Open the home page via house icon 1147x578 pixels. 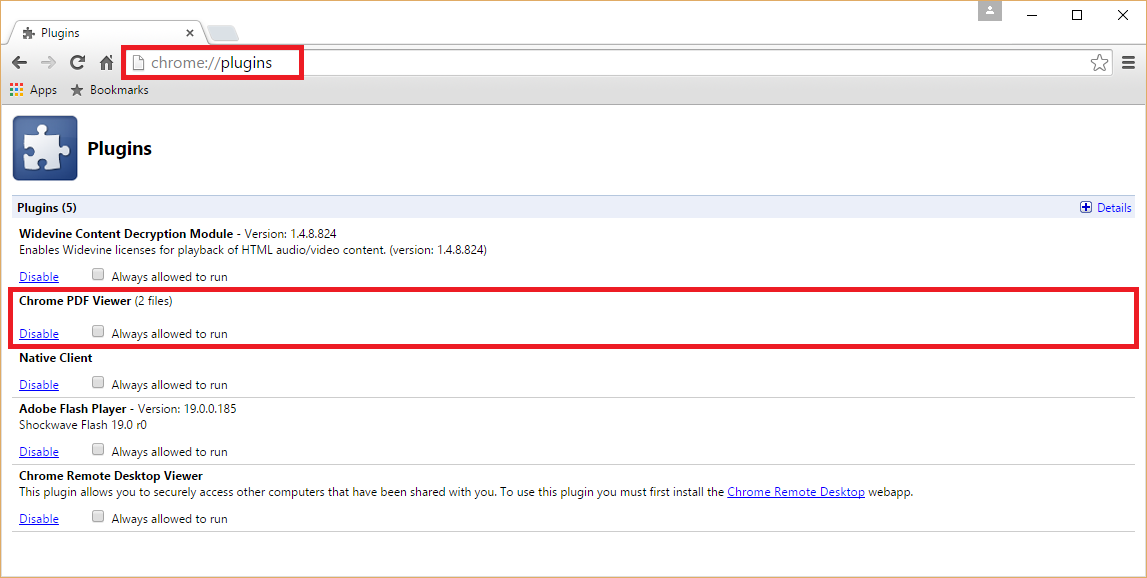tap(107, 63)
